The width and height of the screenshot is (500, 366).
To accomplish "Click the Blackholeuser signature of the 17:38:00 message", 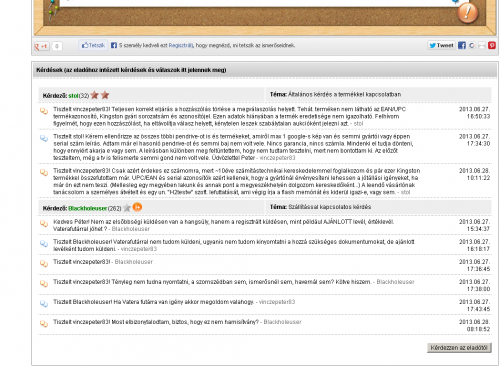I will [x=395, y=282].
